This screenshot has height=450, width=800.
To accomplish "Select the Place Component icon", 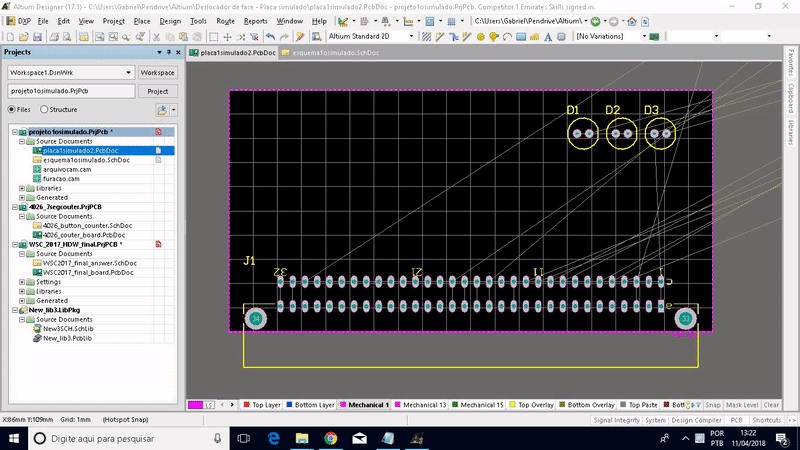I will pyautogui.click(x=561, y=37).
